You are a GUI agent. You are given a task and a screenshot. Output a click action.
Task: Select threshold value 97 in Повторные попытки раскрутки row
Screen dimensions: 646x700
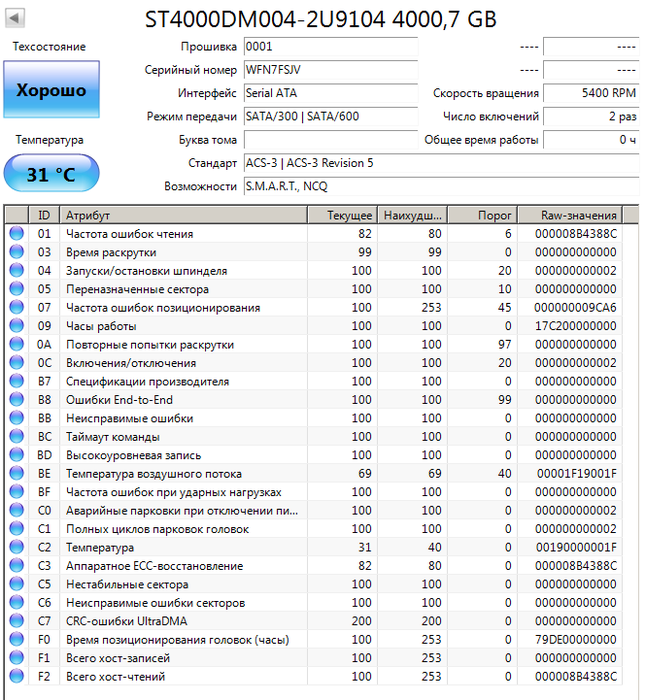(505, 344)
